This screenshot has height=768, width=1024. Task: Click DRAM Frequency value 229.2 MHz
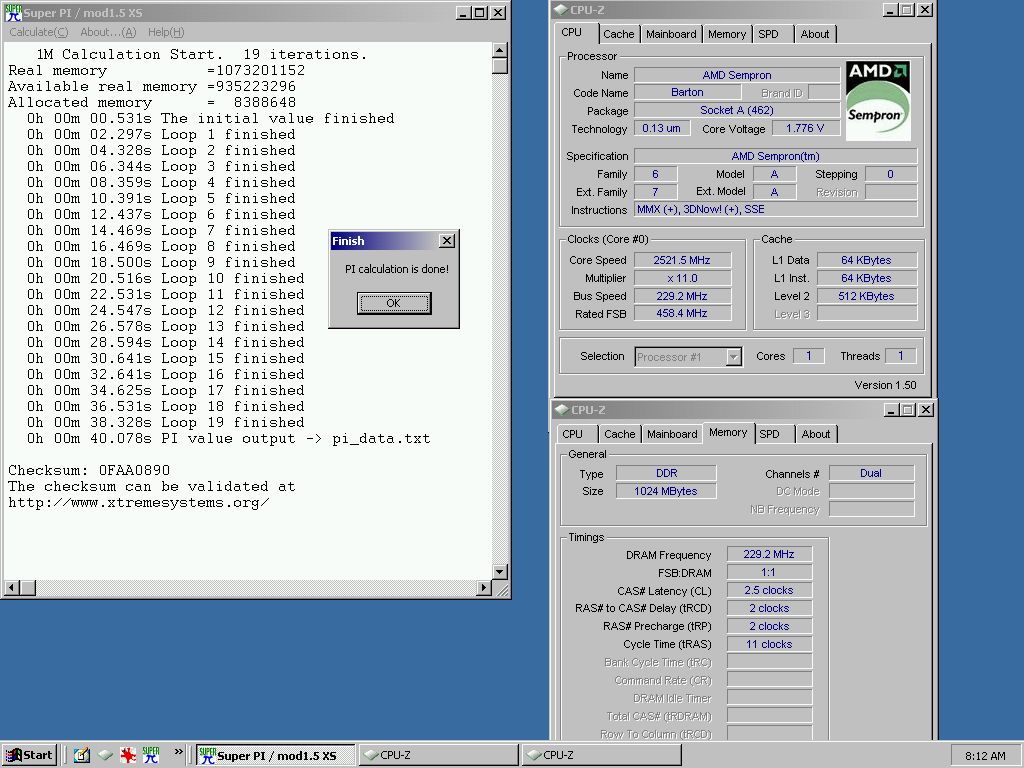coord(769,554)
